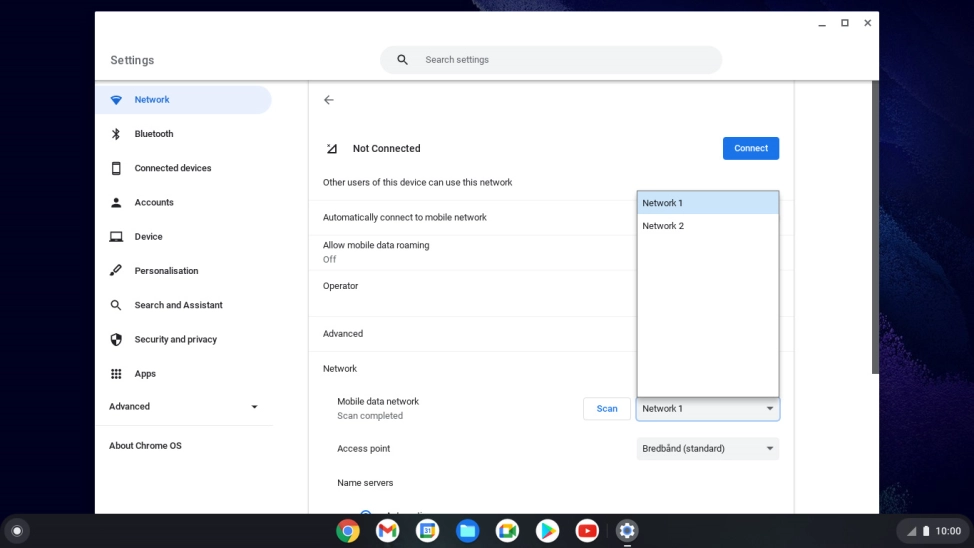This screenshot has width=974, height=548.
Task: Select Network 1 from the dropdown list
Action: pos(708,203)
